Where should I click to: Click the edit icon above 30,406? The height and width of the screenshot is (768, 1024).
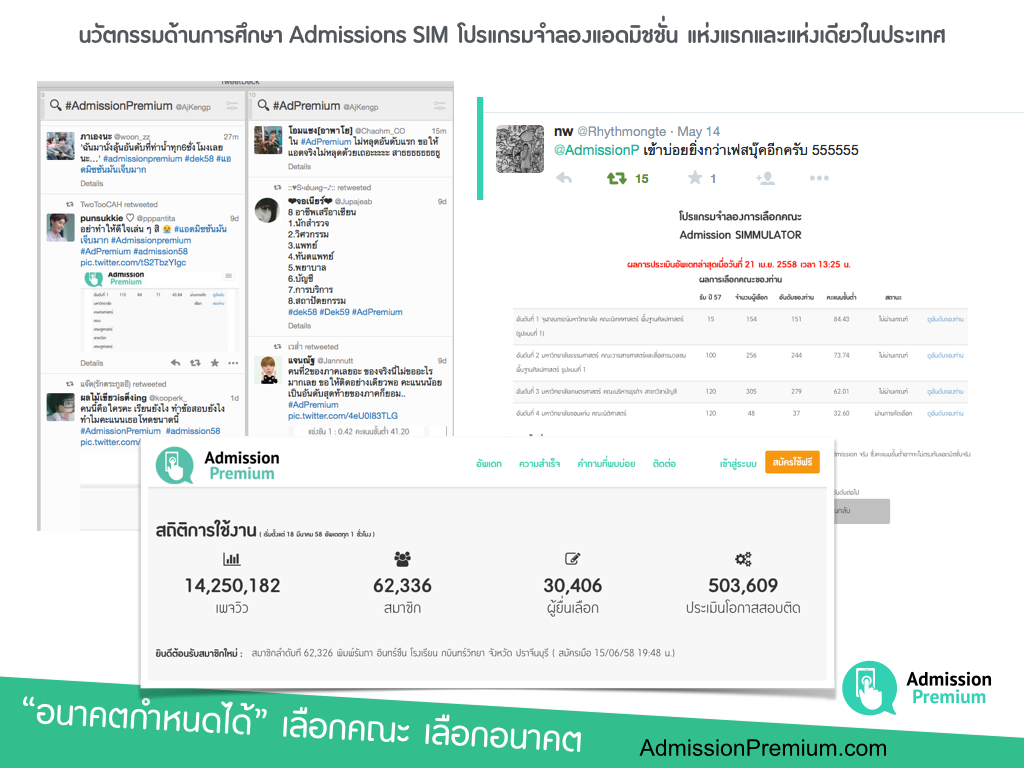coord(572,559)
